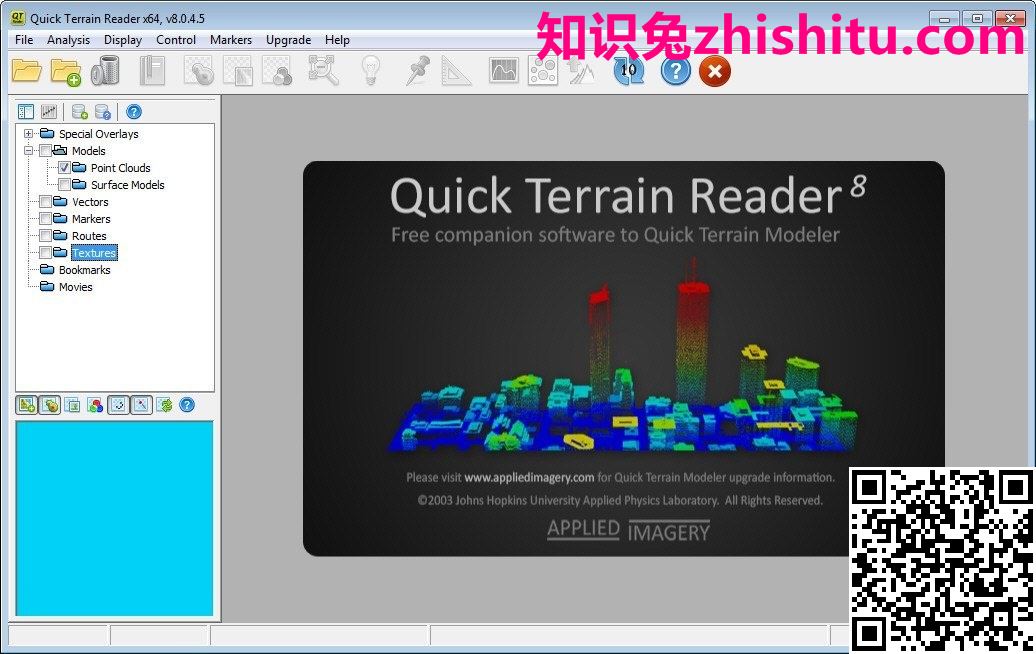Click the layer tree view panel icon

26,112
